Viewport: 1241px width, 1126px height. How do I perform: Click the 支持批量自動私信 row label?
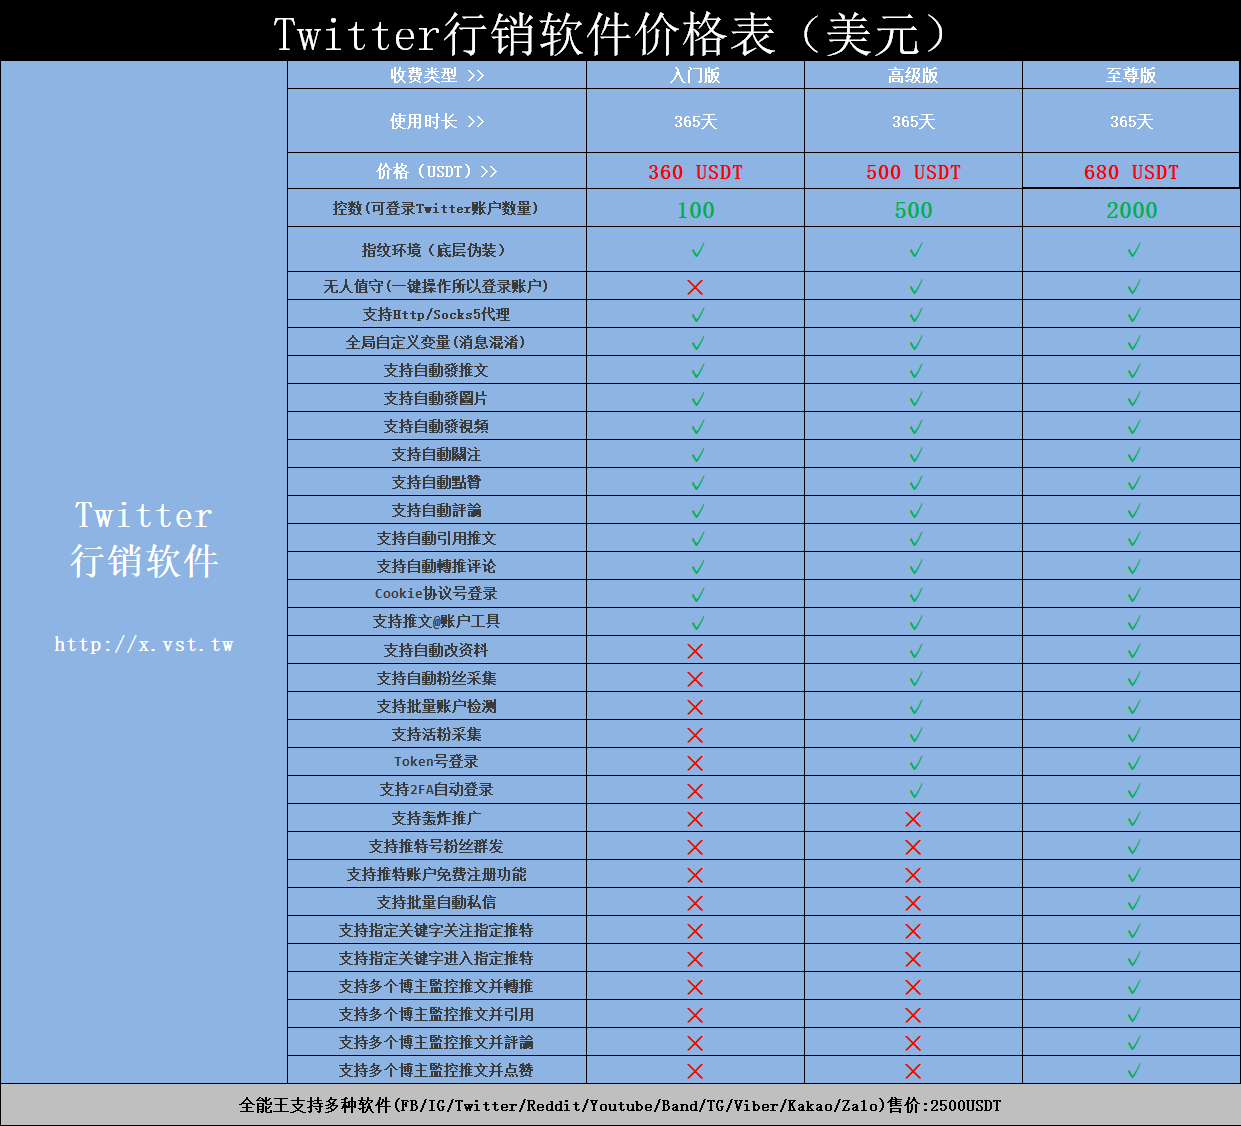coord(436,902)
